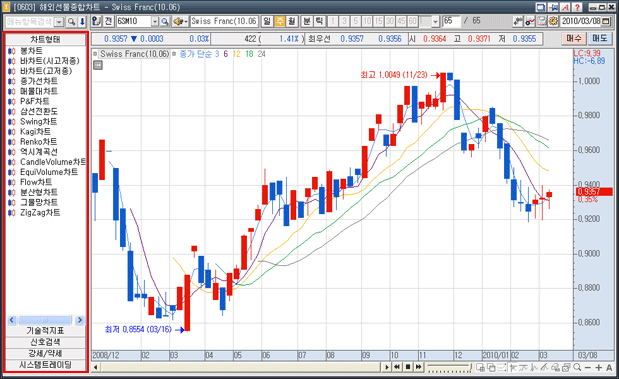Image resolution: width=619 pixels, height=379 pixels.
Task: Select CandleVolume차트 chart type
Action: click(53, 162)
